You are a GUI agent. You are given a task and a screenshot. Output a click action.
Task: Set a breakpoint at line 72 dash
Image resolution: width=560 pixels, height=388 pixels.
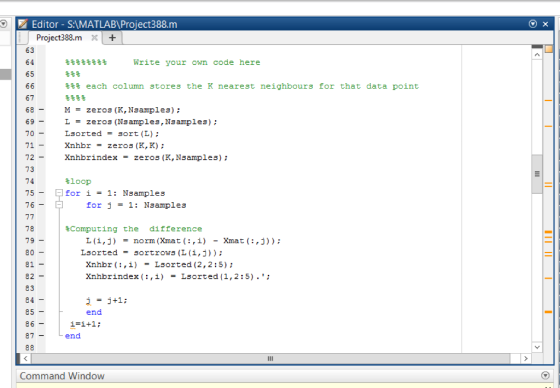(x=41, y=158)
